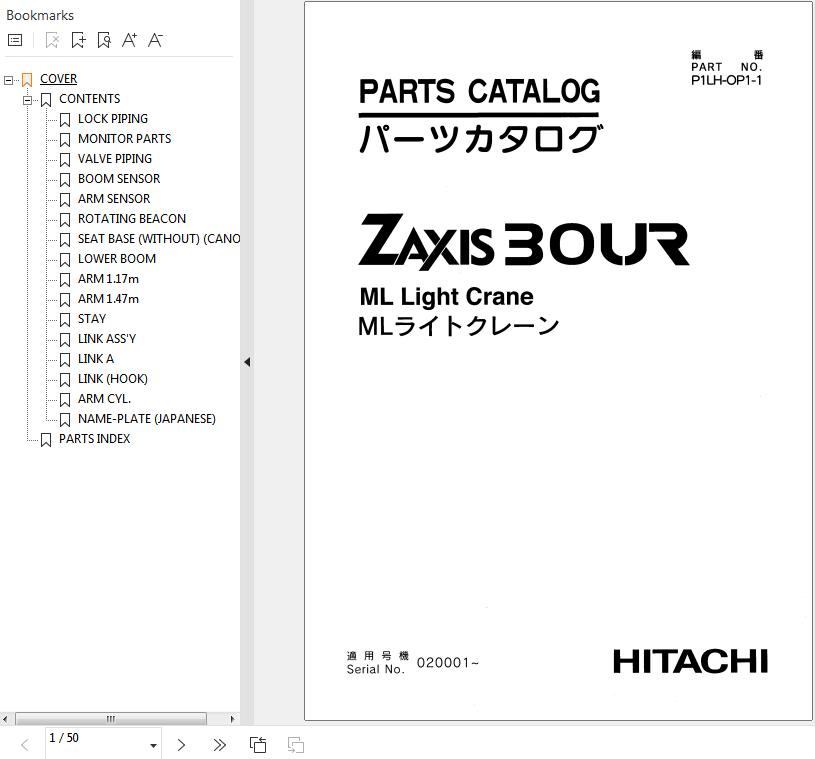Click bookmark icon beside BOOM SENSOR
Image resolution: width=815 pixels, height=759 pixels.
click(x=65, y=180)
